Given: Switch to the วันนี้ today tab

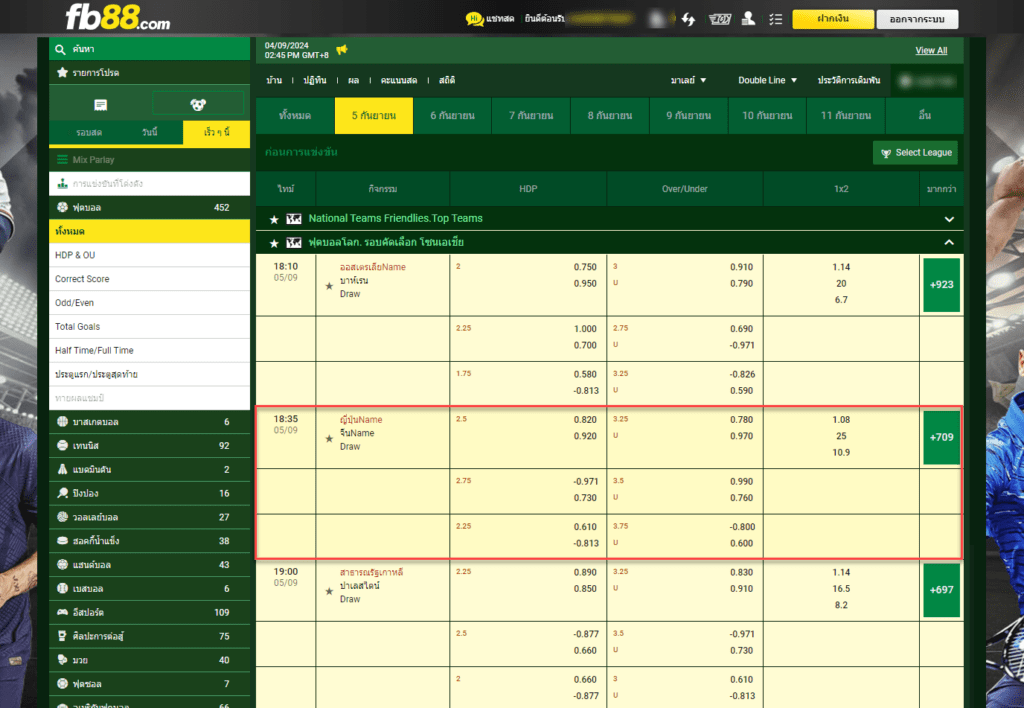Looking at the screenshot, I should pos(150,133).
